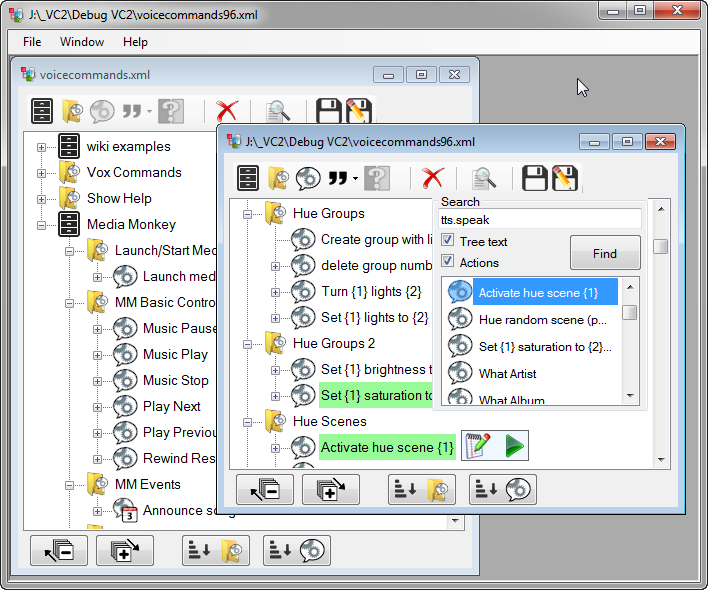The image size is (708, 590).
Task: Select Hue random scene search result
Action: (542, 320)
